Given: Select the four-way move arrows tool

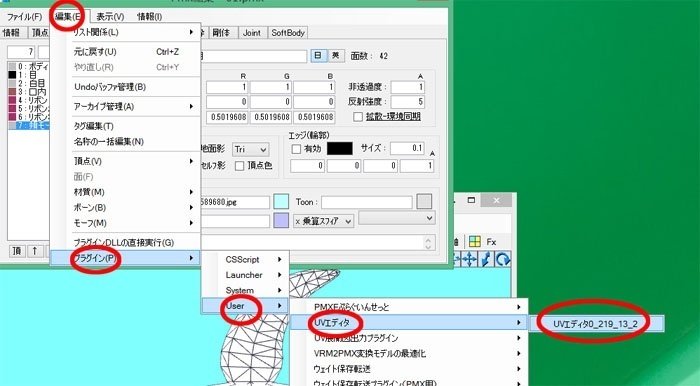Looking at the screenshot, I should pos(468,259).
